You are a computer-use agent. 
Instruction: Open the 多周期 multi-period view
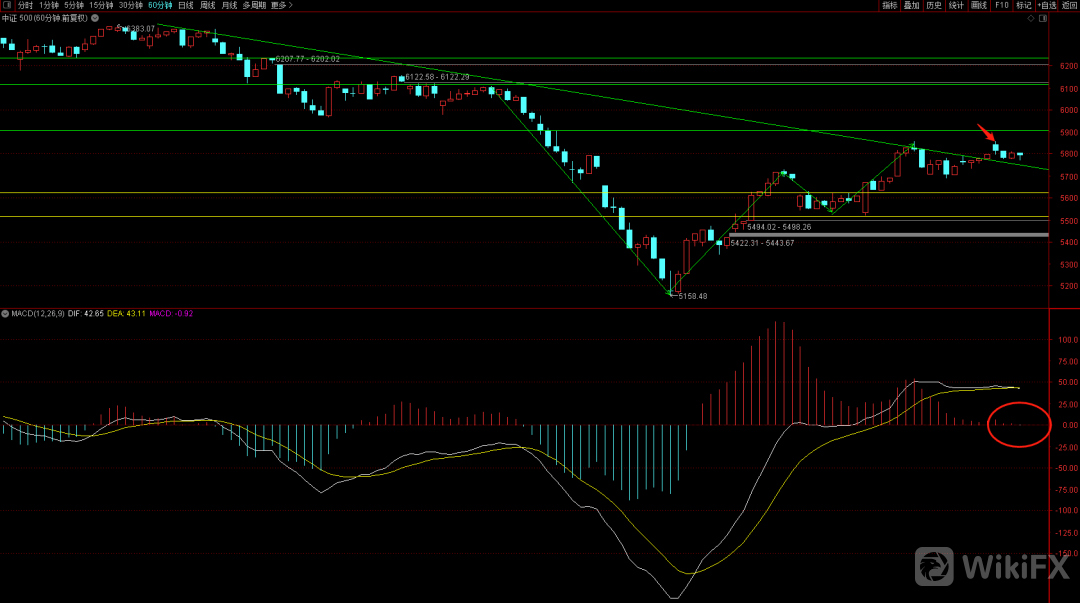tap(254, 5)
